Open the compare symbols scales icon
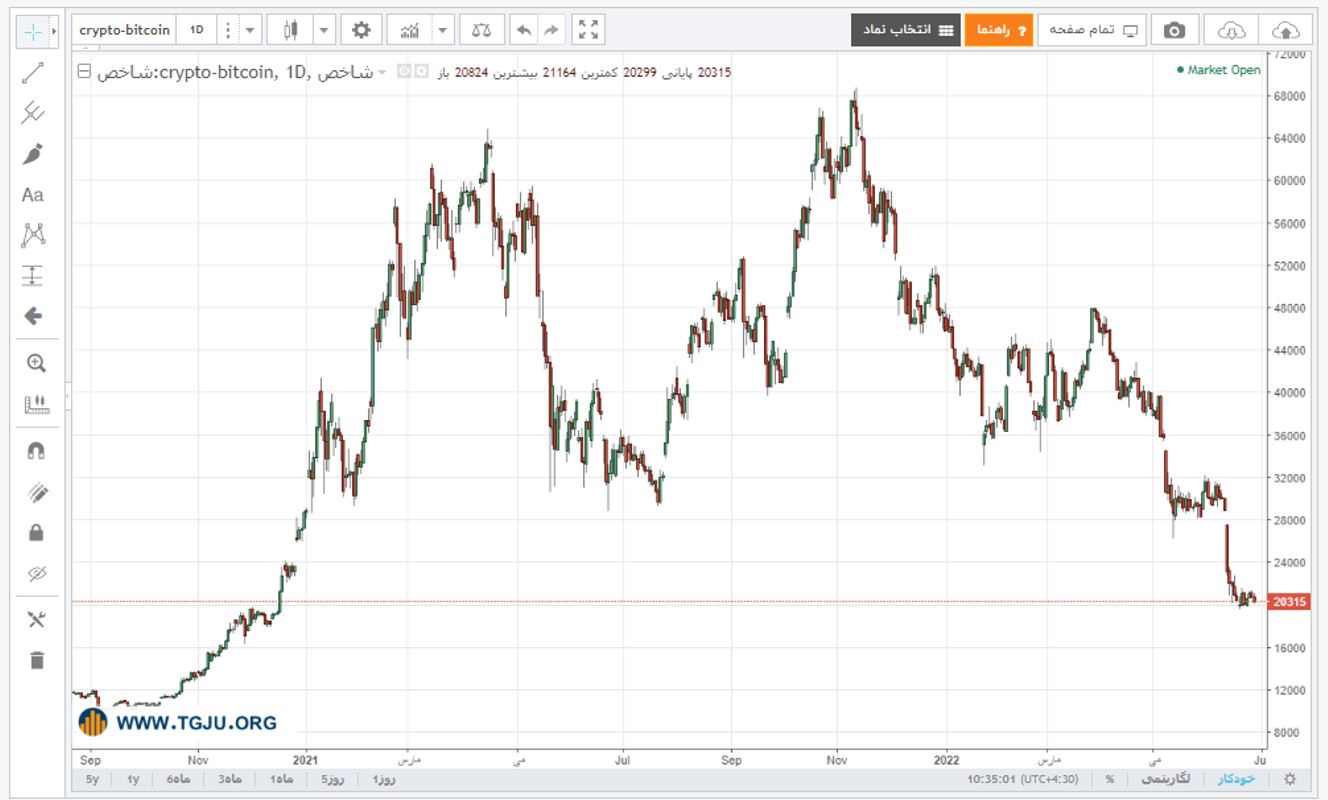Screen dimensions: 1328x800 [x=481, y=30]
